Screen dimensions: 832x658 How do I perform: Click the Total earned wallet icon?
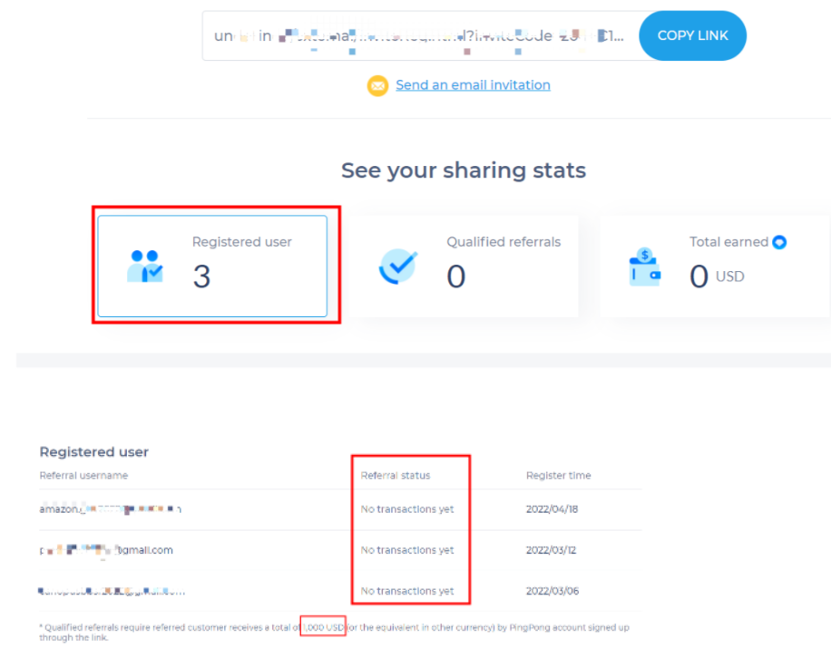coord(644,267)
